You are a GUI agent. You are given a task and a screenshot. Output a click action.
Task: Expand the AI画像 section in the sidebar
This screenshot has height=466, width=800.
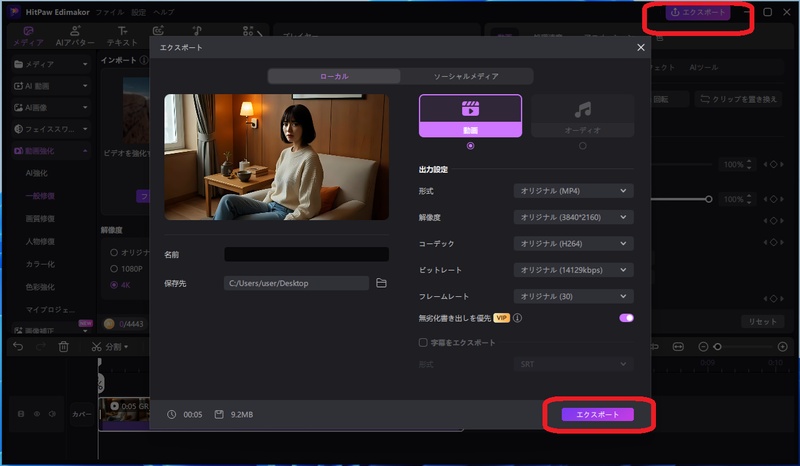pos(51,107)
